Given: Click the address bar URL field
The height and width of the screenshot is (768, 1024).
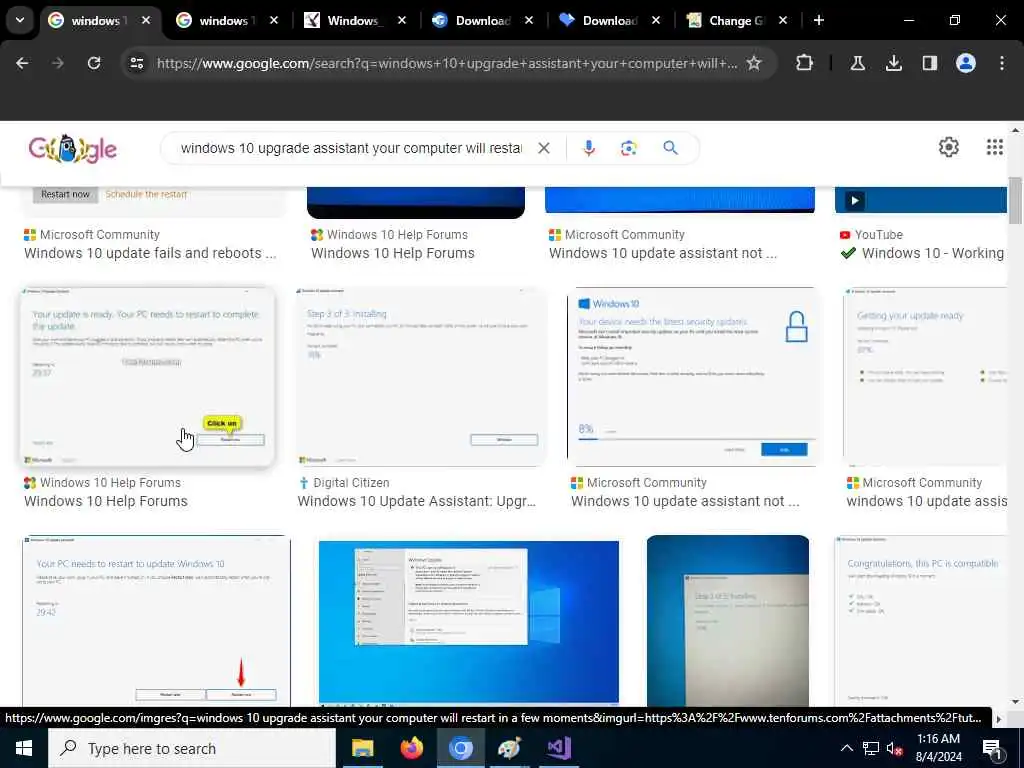Looking at the screenshot, I should click(x=447, y=63).
